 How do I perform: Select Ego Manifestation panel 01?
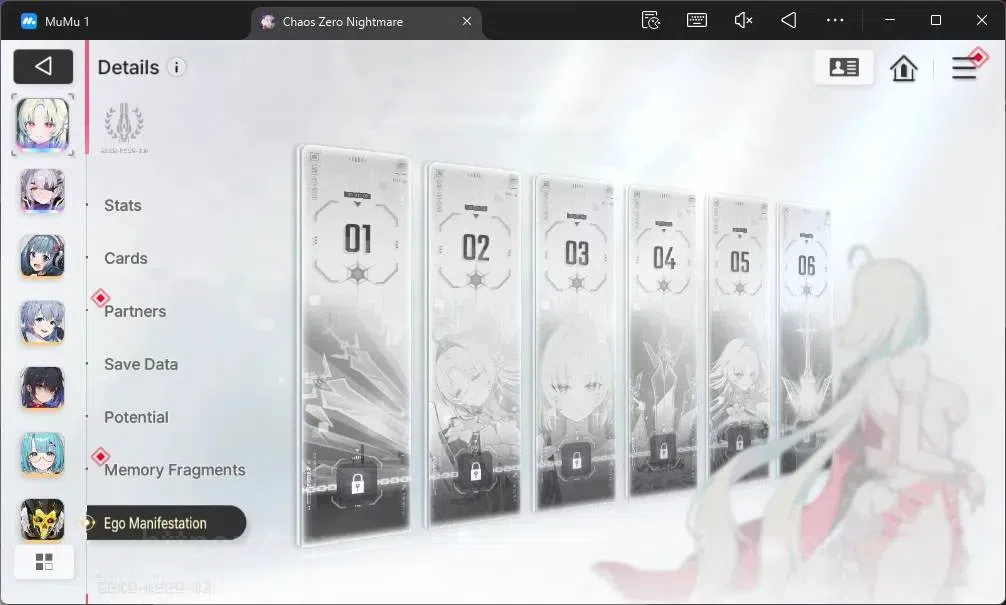356,345
